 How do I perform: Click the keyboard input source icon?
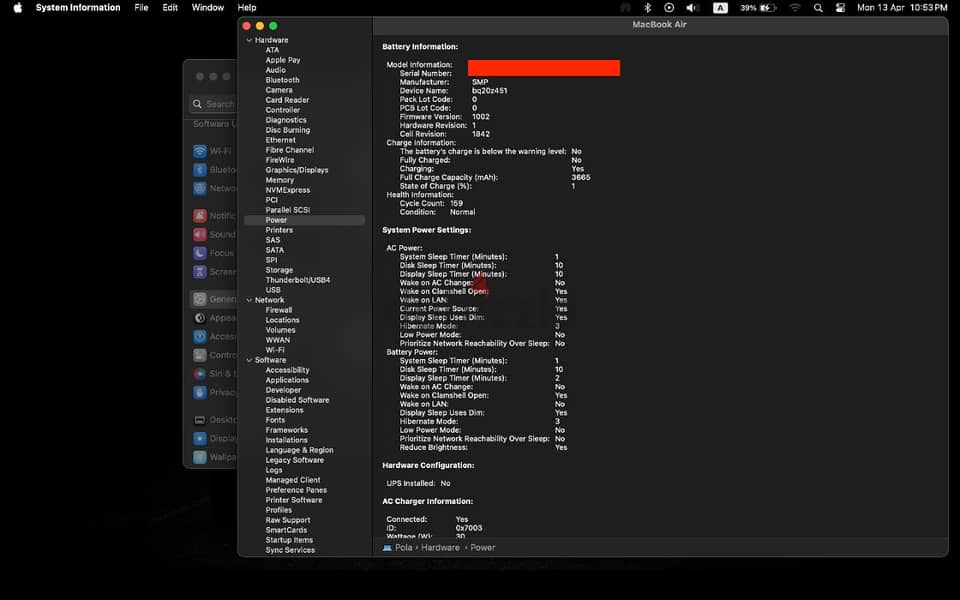coord(721,7)
